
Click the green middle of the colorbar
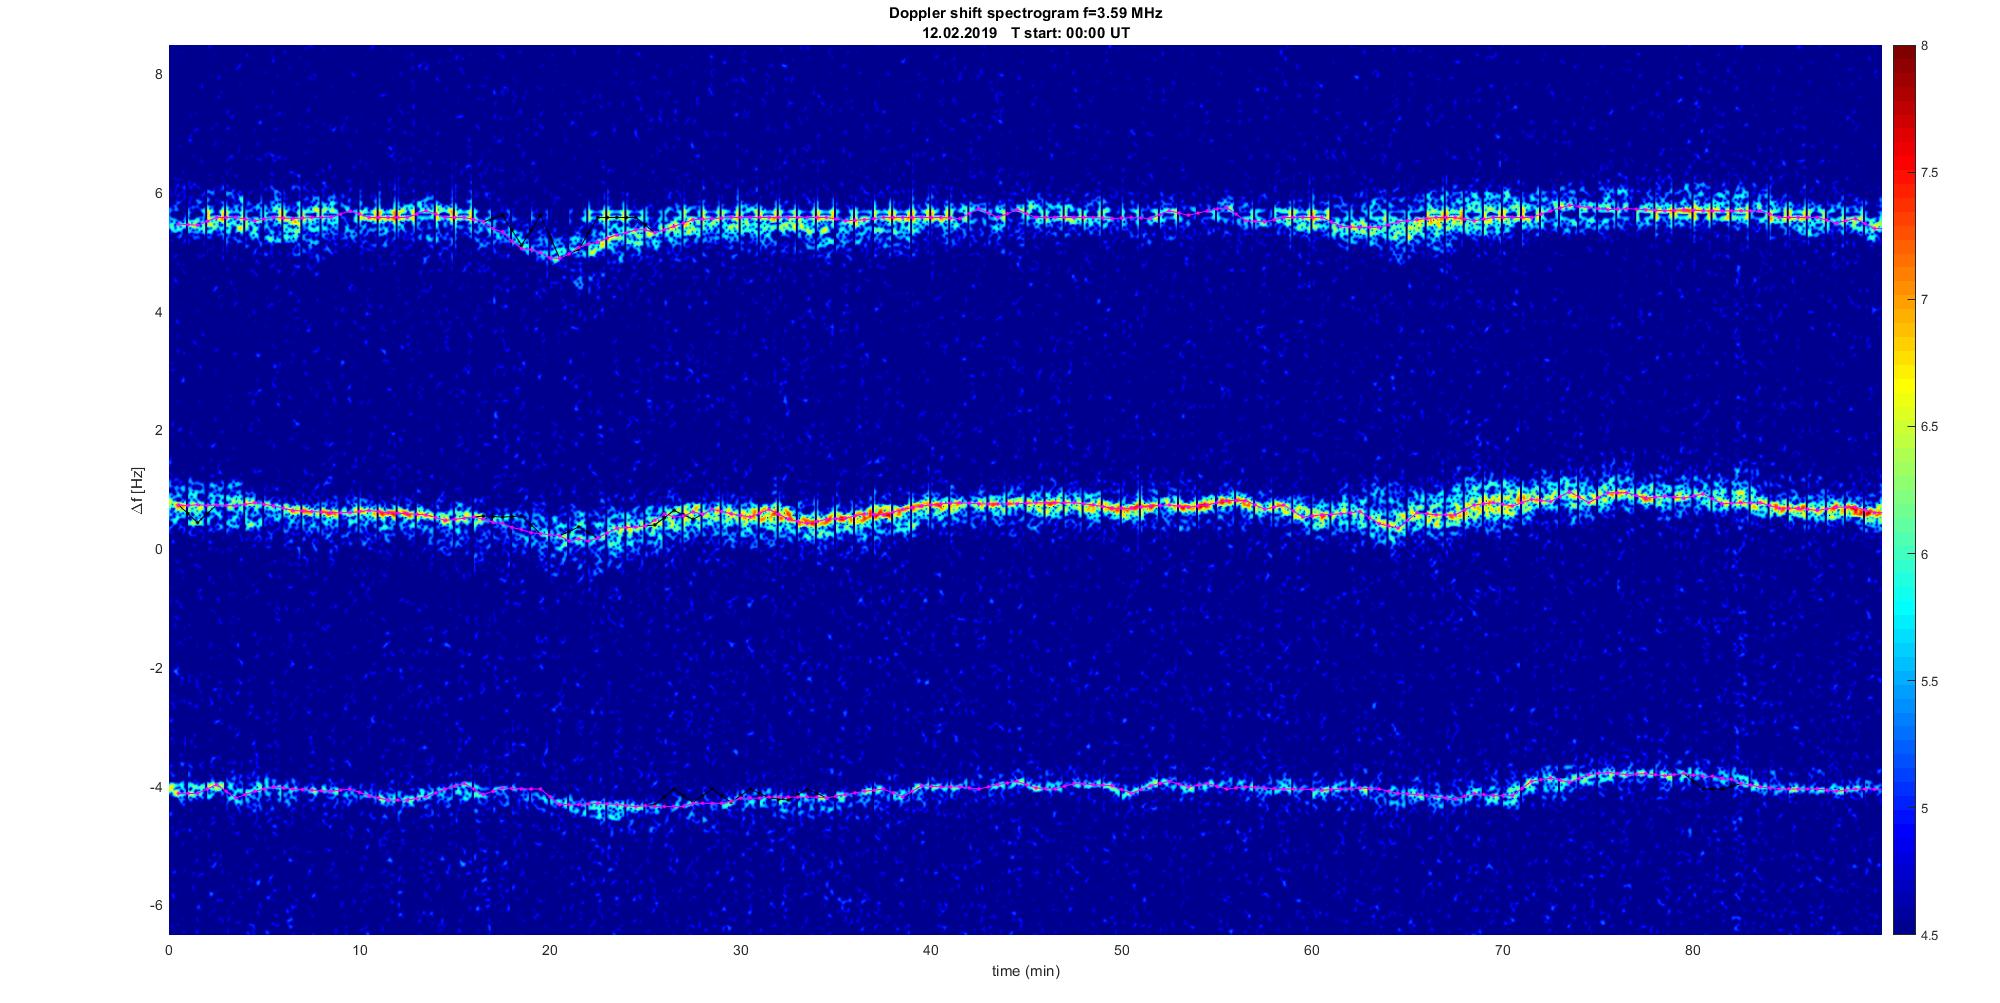[x=1904, y=490]
